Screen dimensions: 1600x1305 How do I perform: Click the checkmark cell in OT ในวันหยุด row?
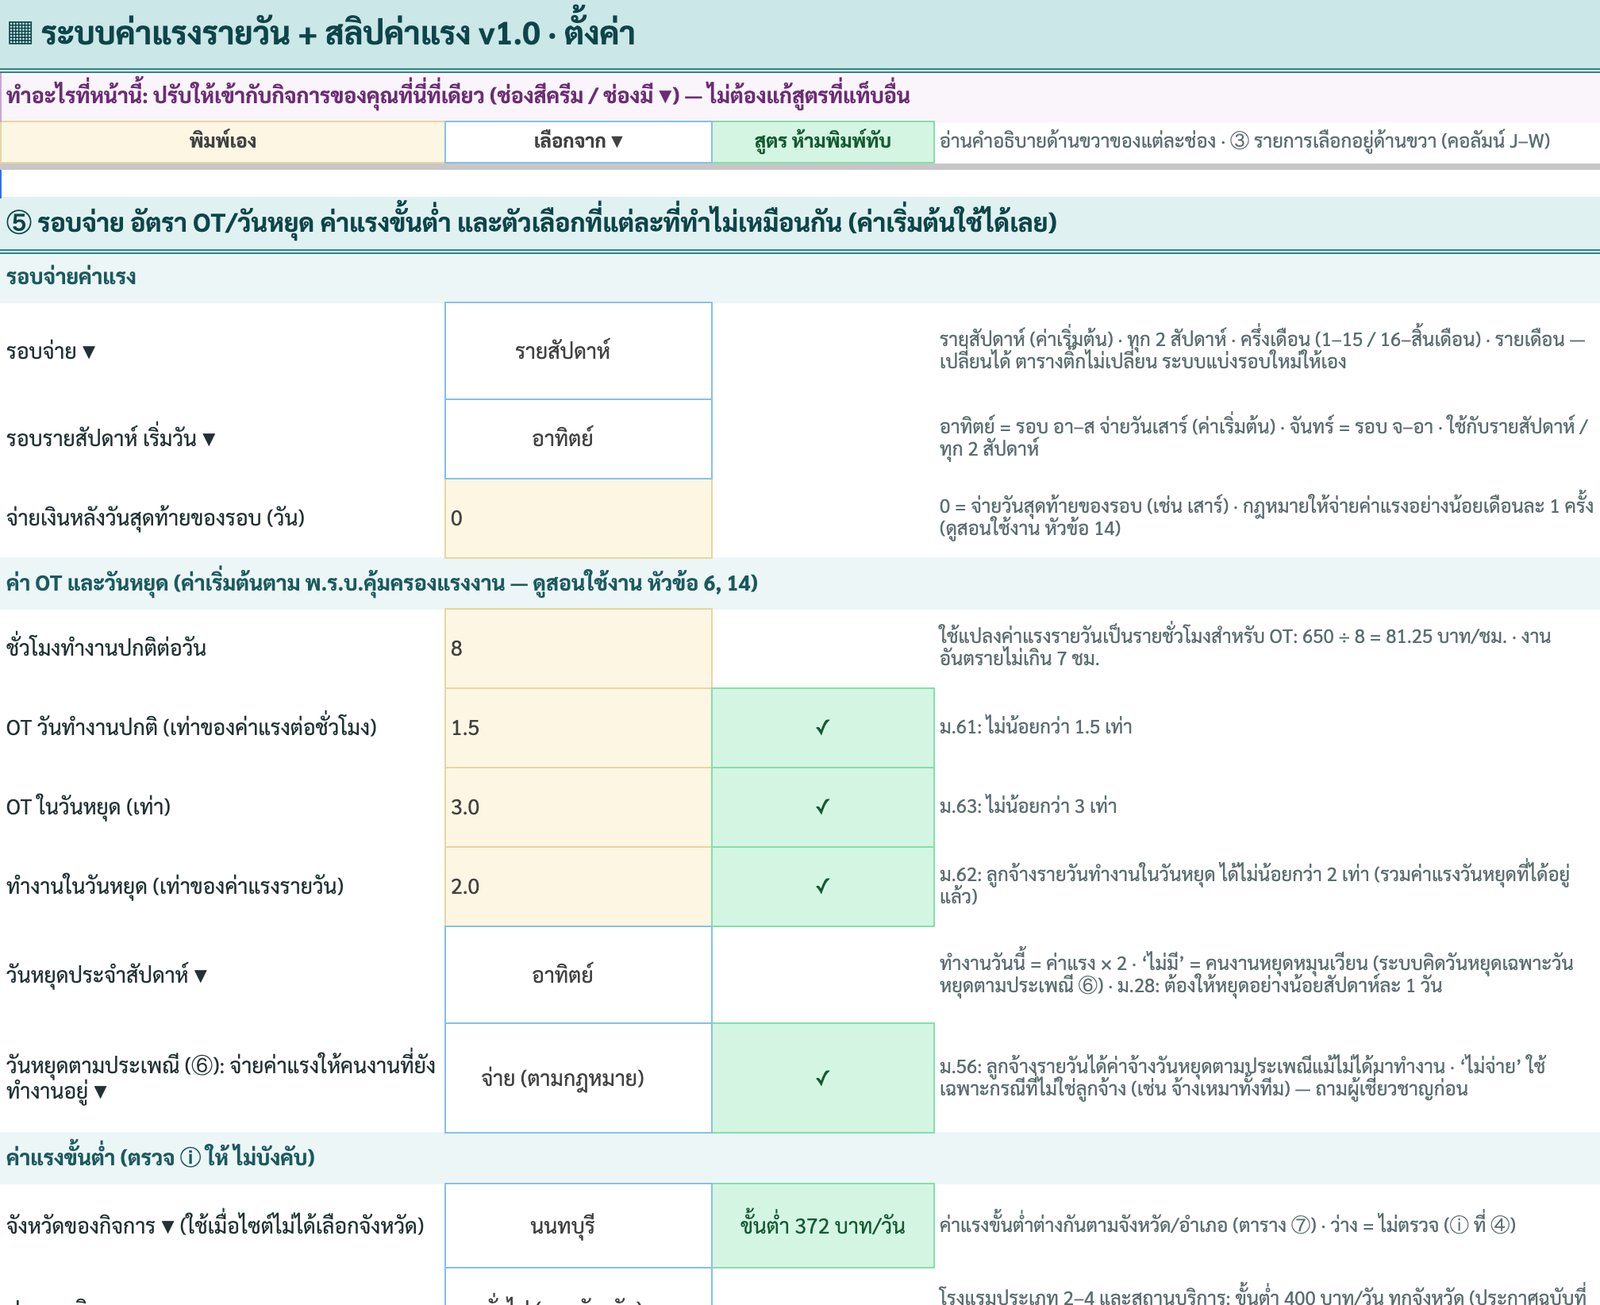pos(823,807)
